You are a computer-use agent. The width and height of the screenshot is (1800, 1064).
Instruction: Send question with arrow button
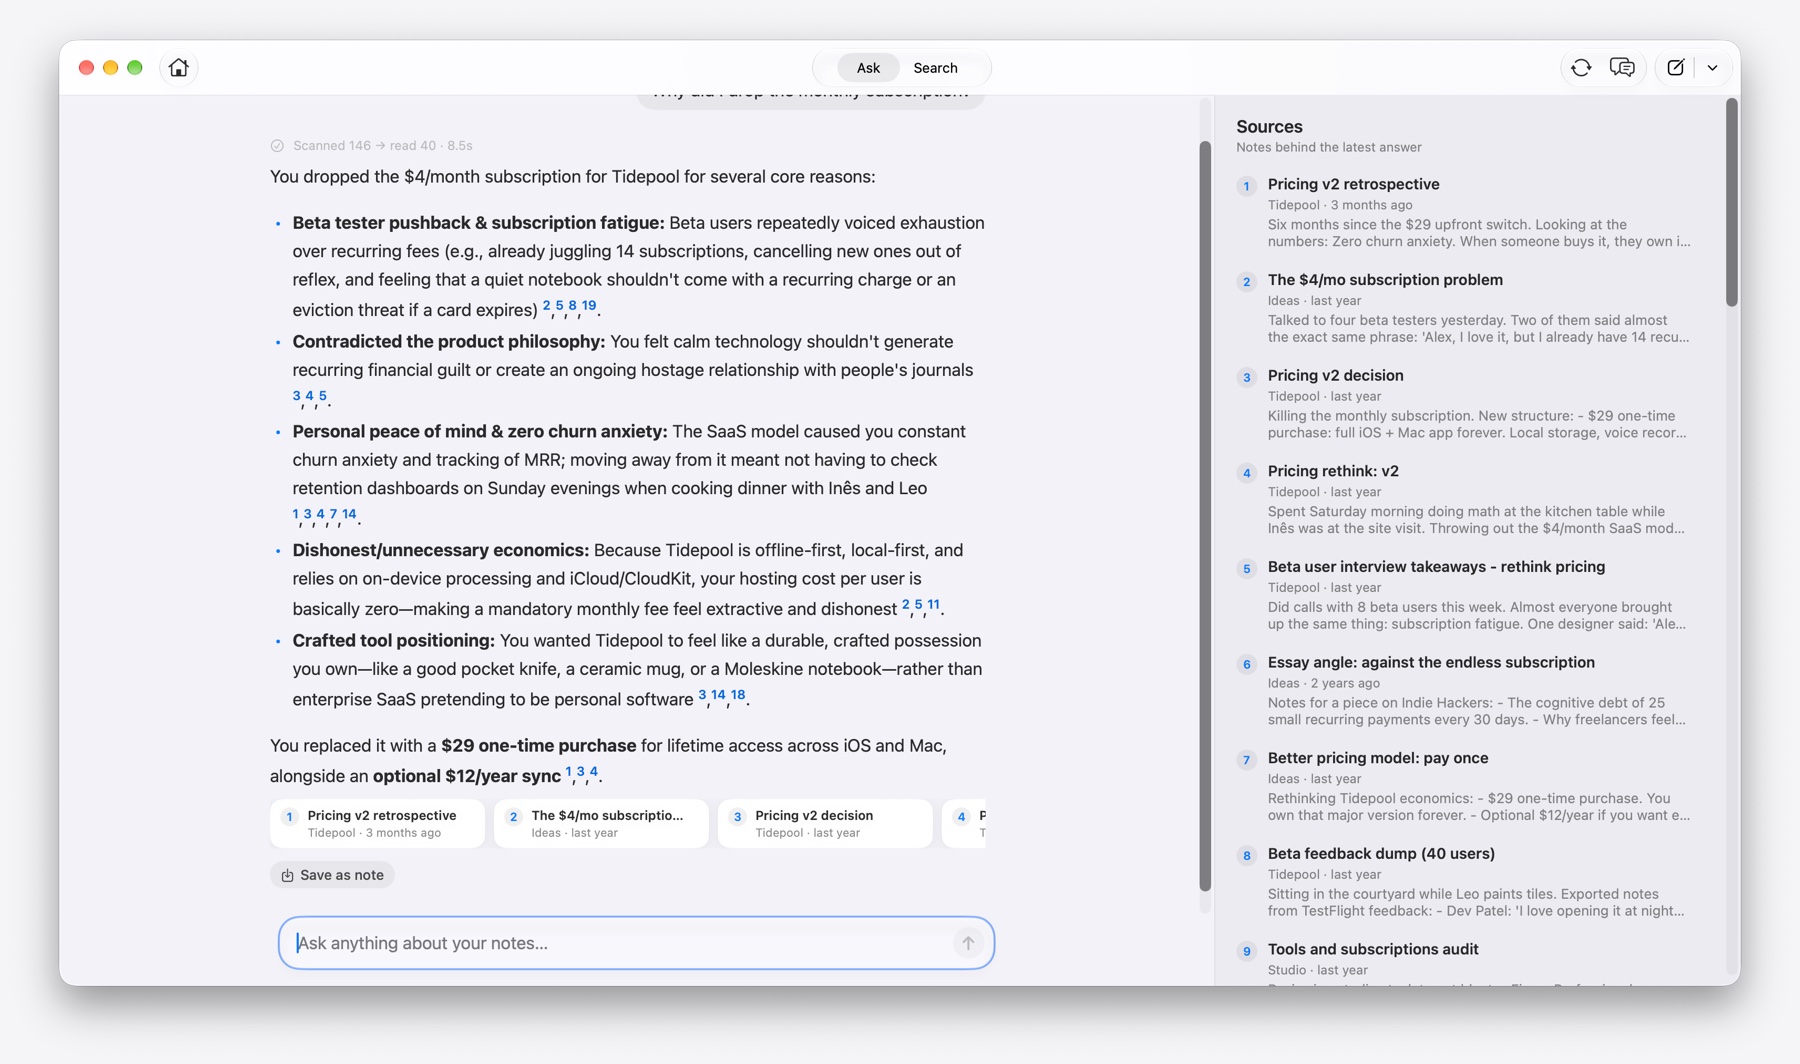(x=968, y=943)
